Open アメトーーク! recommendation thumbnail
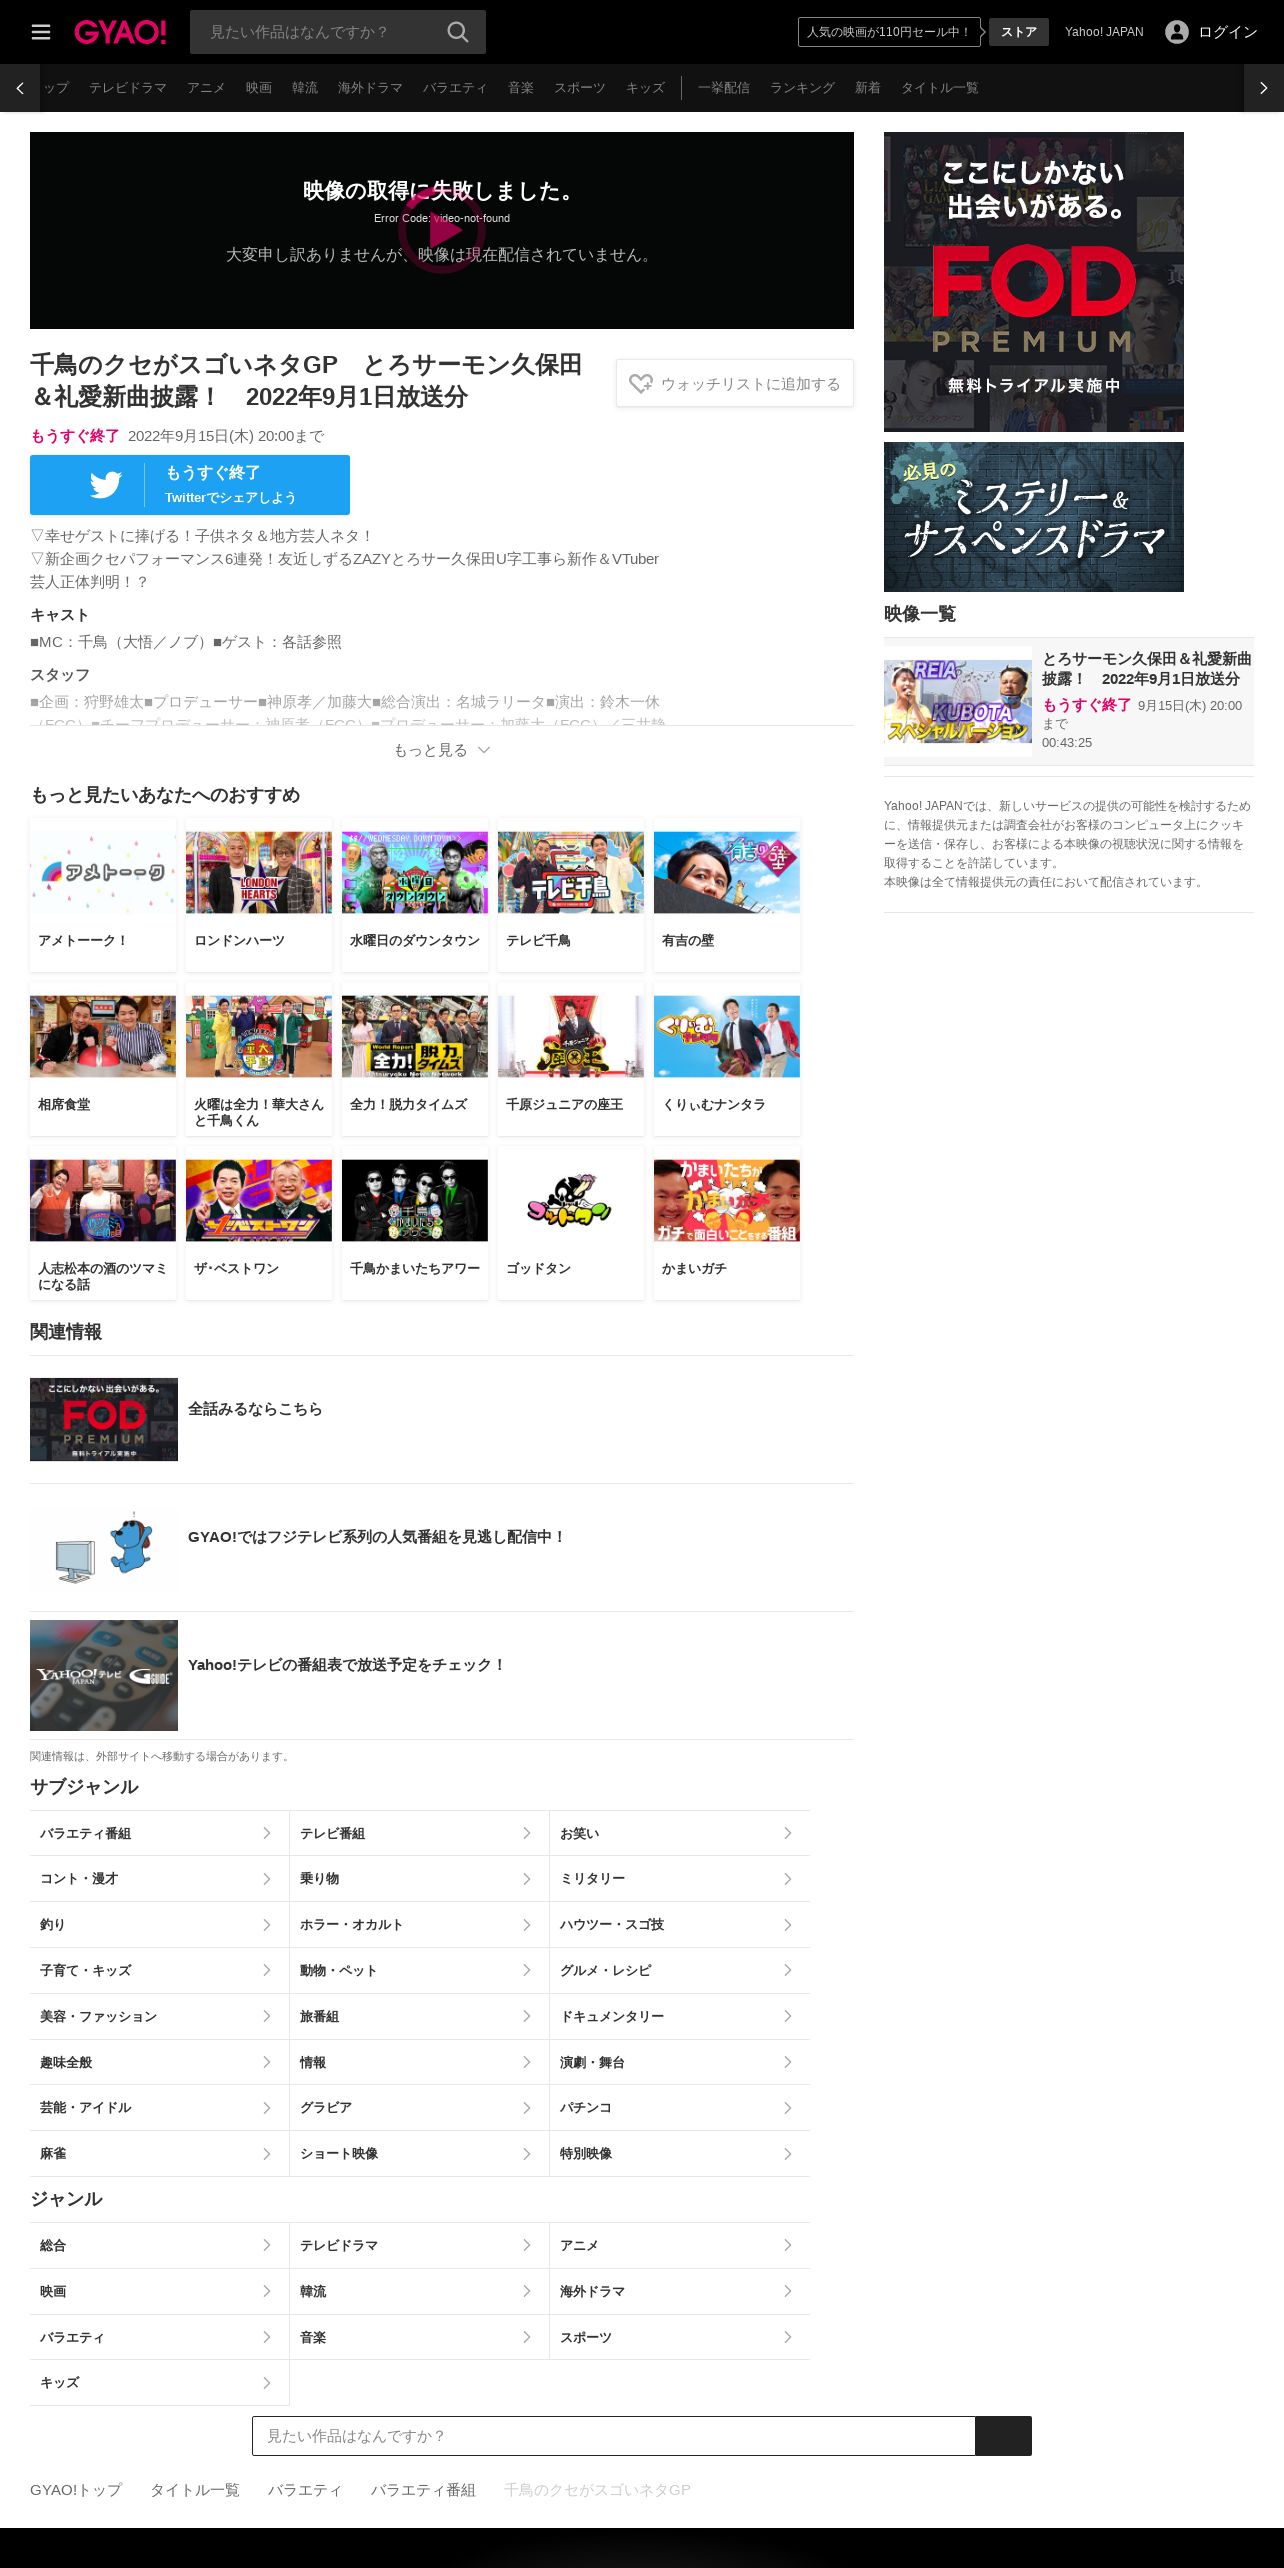The height and width of the screenshot is (2568, 1284). click(x=103, y=872)
